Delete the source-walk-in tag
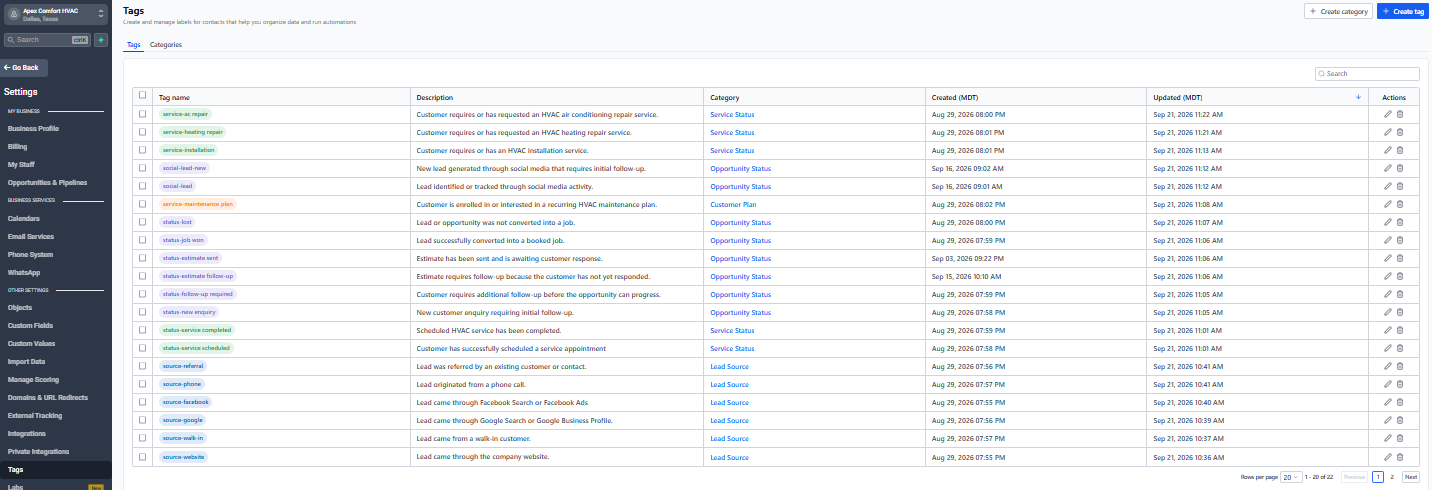The height and width of the screenshot is (490, 1432). point(1400,438)
